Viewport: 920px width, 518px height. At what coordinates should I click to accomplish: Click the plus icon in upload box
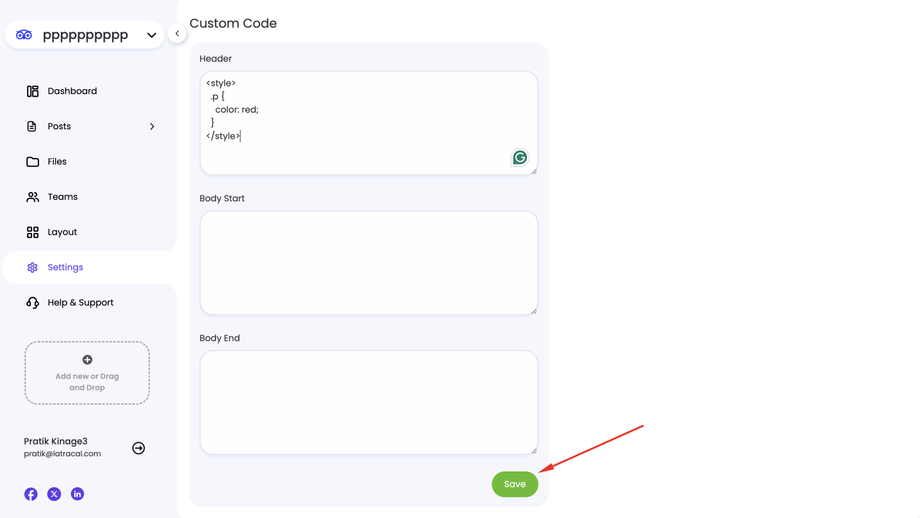click(x=87, y=360)
